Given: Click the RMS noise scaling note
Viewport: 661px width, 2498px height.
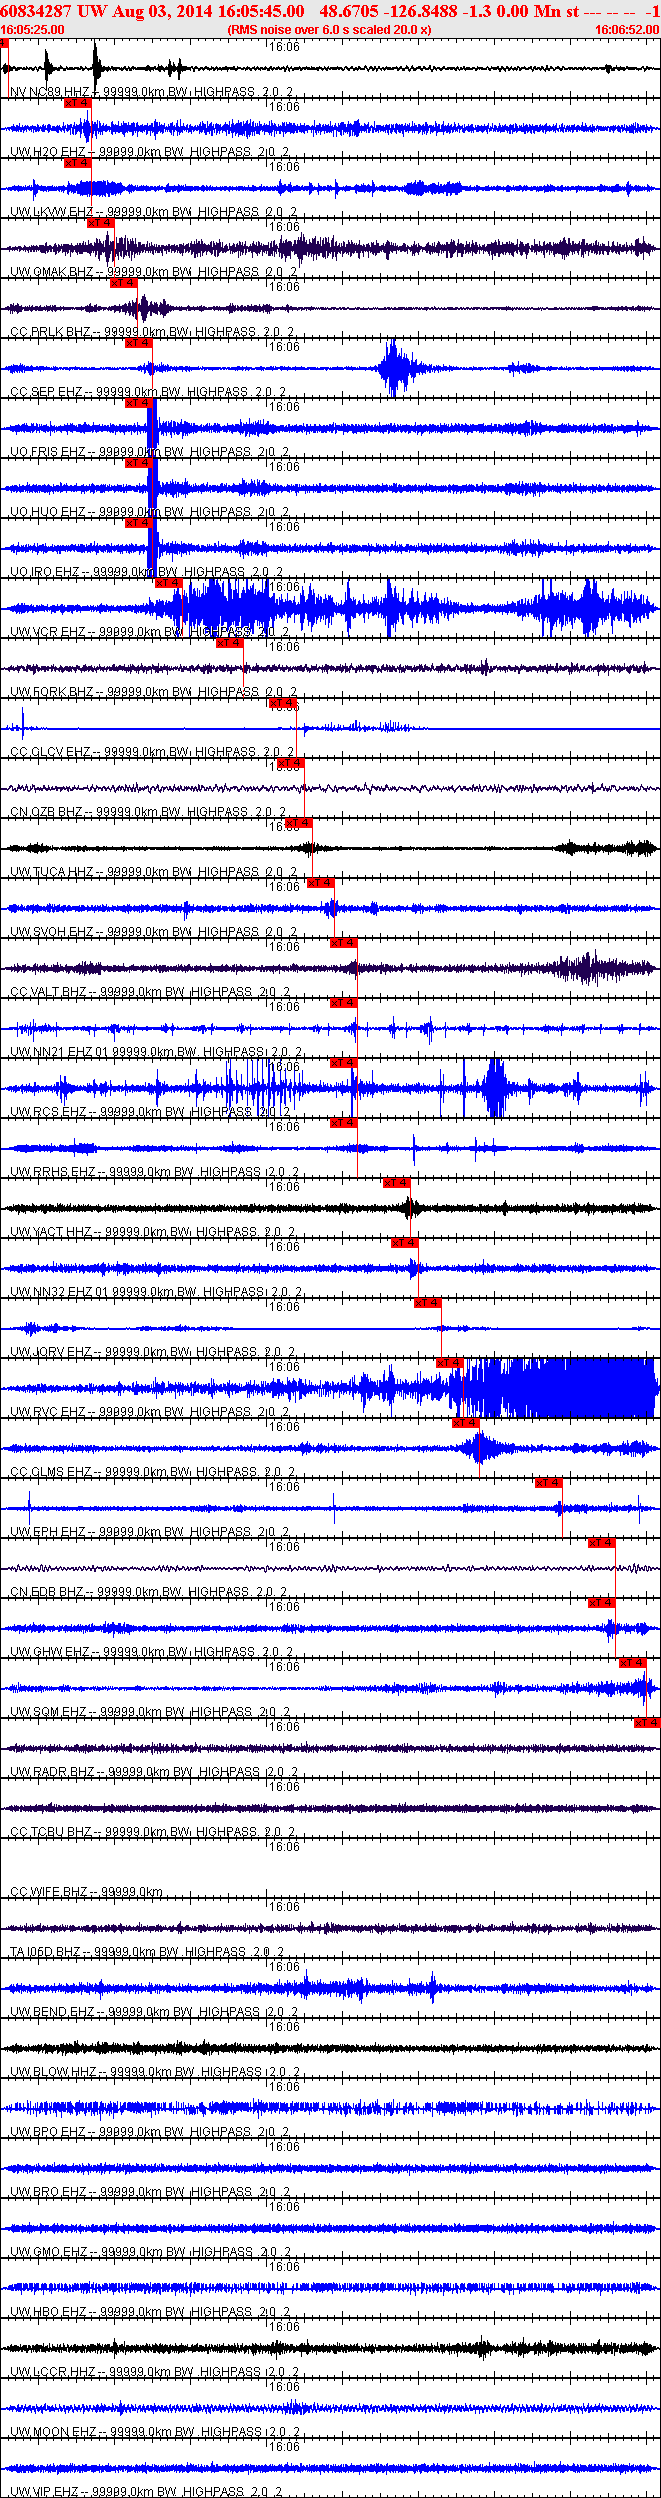Looking at the screenshot, I should (x=330, y=30).
